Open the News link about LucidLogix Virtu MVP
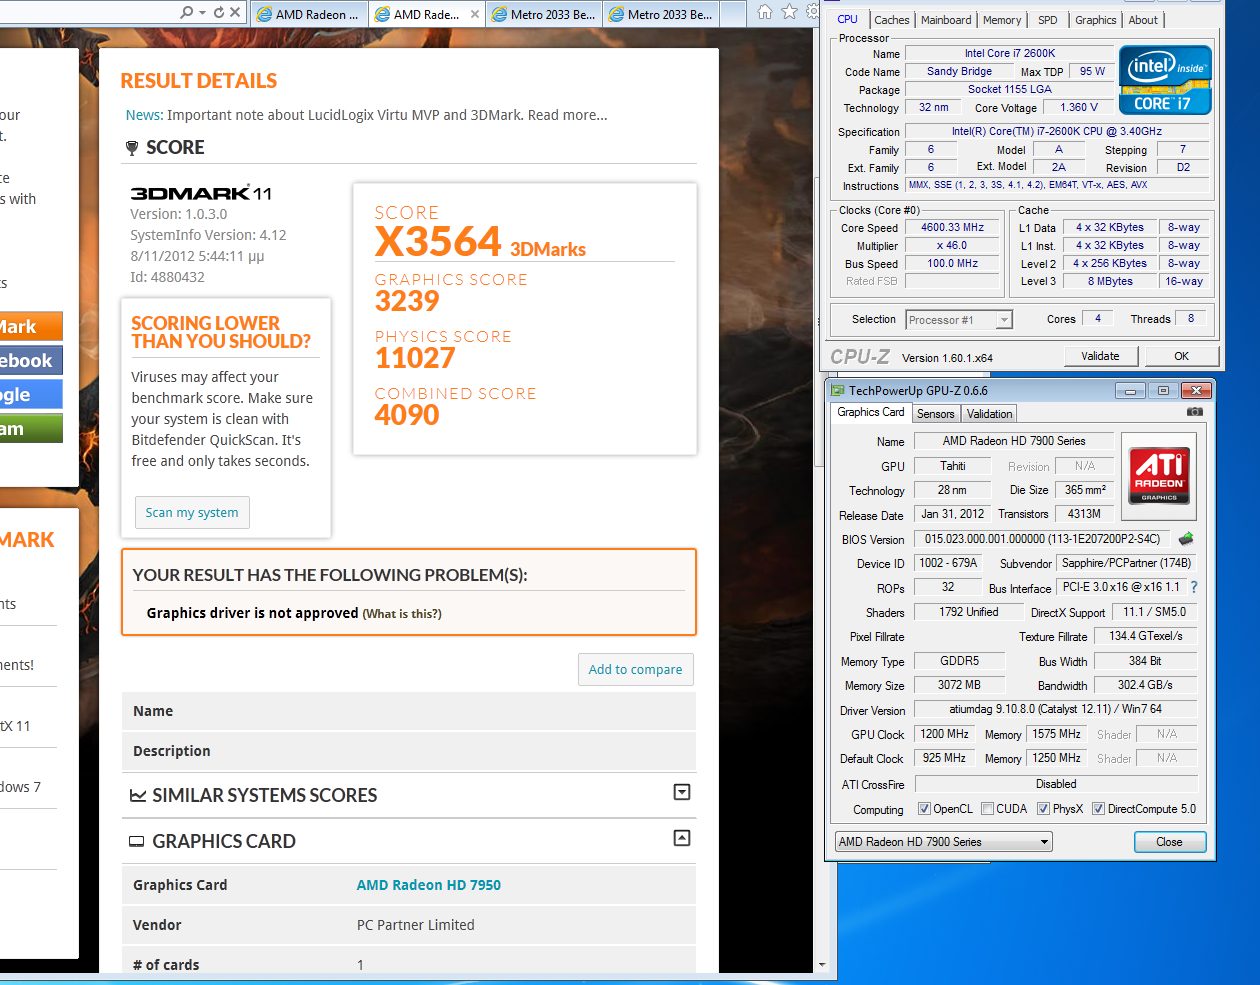The image size is (1260, 985). tap(366, 115)
